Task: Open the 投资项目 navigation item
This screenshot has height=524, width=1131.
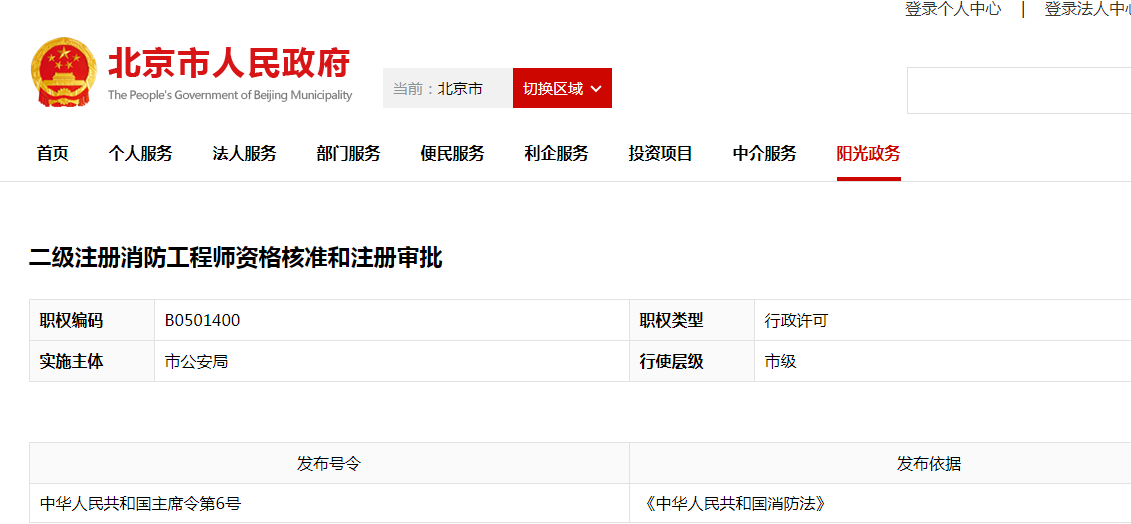Action: (x=661, y=154)
